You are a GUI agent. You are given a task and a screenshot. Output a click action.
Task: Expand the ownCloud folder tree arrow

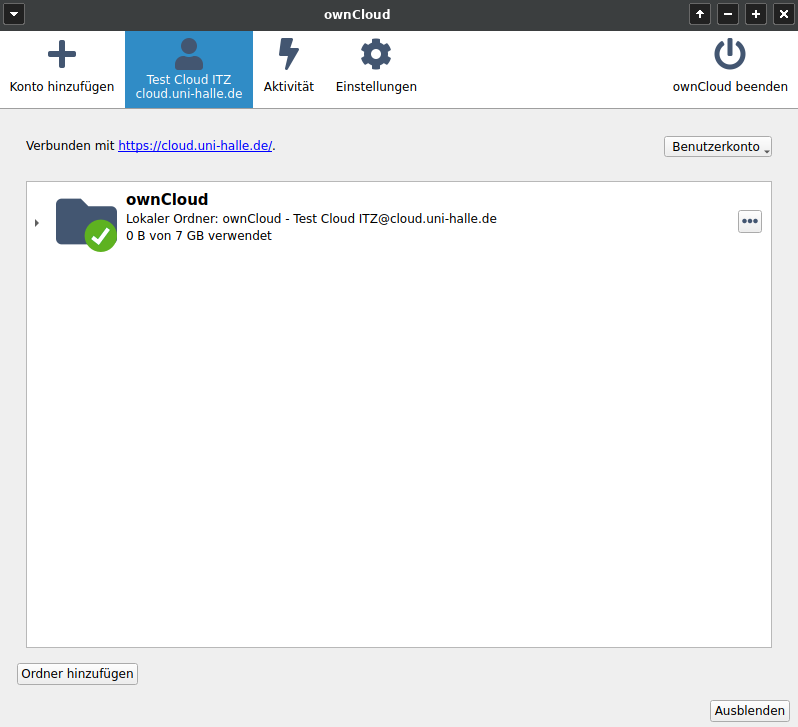click(37, 223)
